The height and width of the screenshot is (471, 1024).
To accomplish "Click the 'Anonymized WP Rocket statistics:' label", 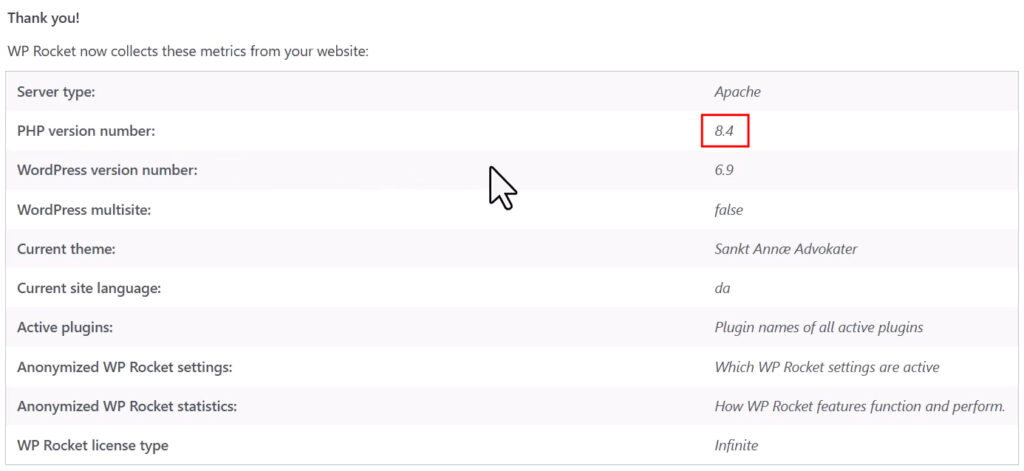I will click(x=127, y=406).
